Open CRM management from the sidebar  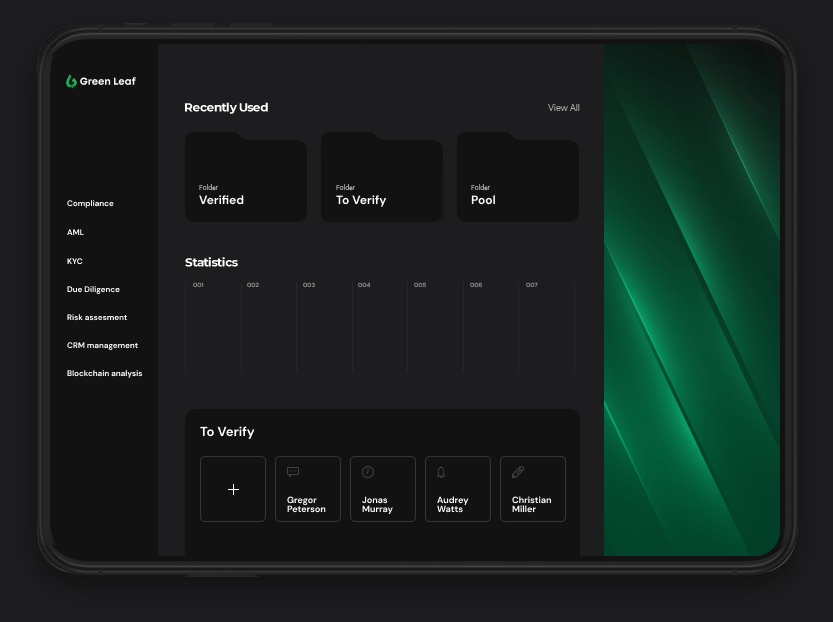[x=102, y=345]
